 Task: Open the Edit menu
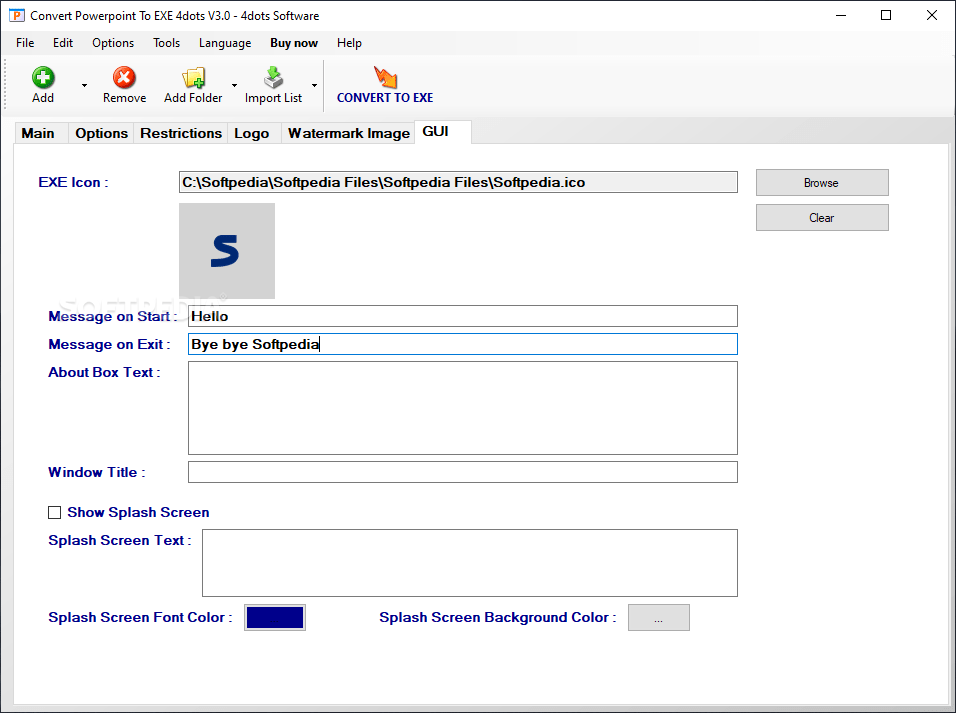[63, 43]
